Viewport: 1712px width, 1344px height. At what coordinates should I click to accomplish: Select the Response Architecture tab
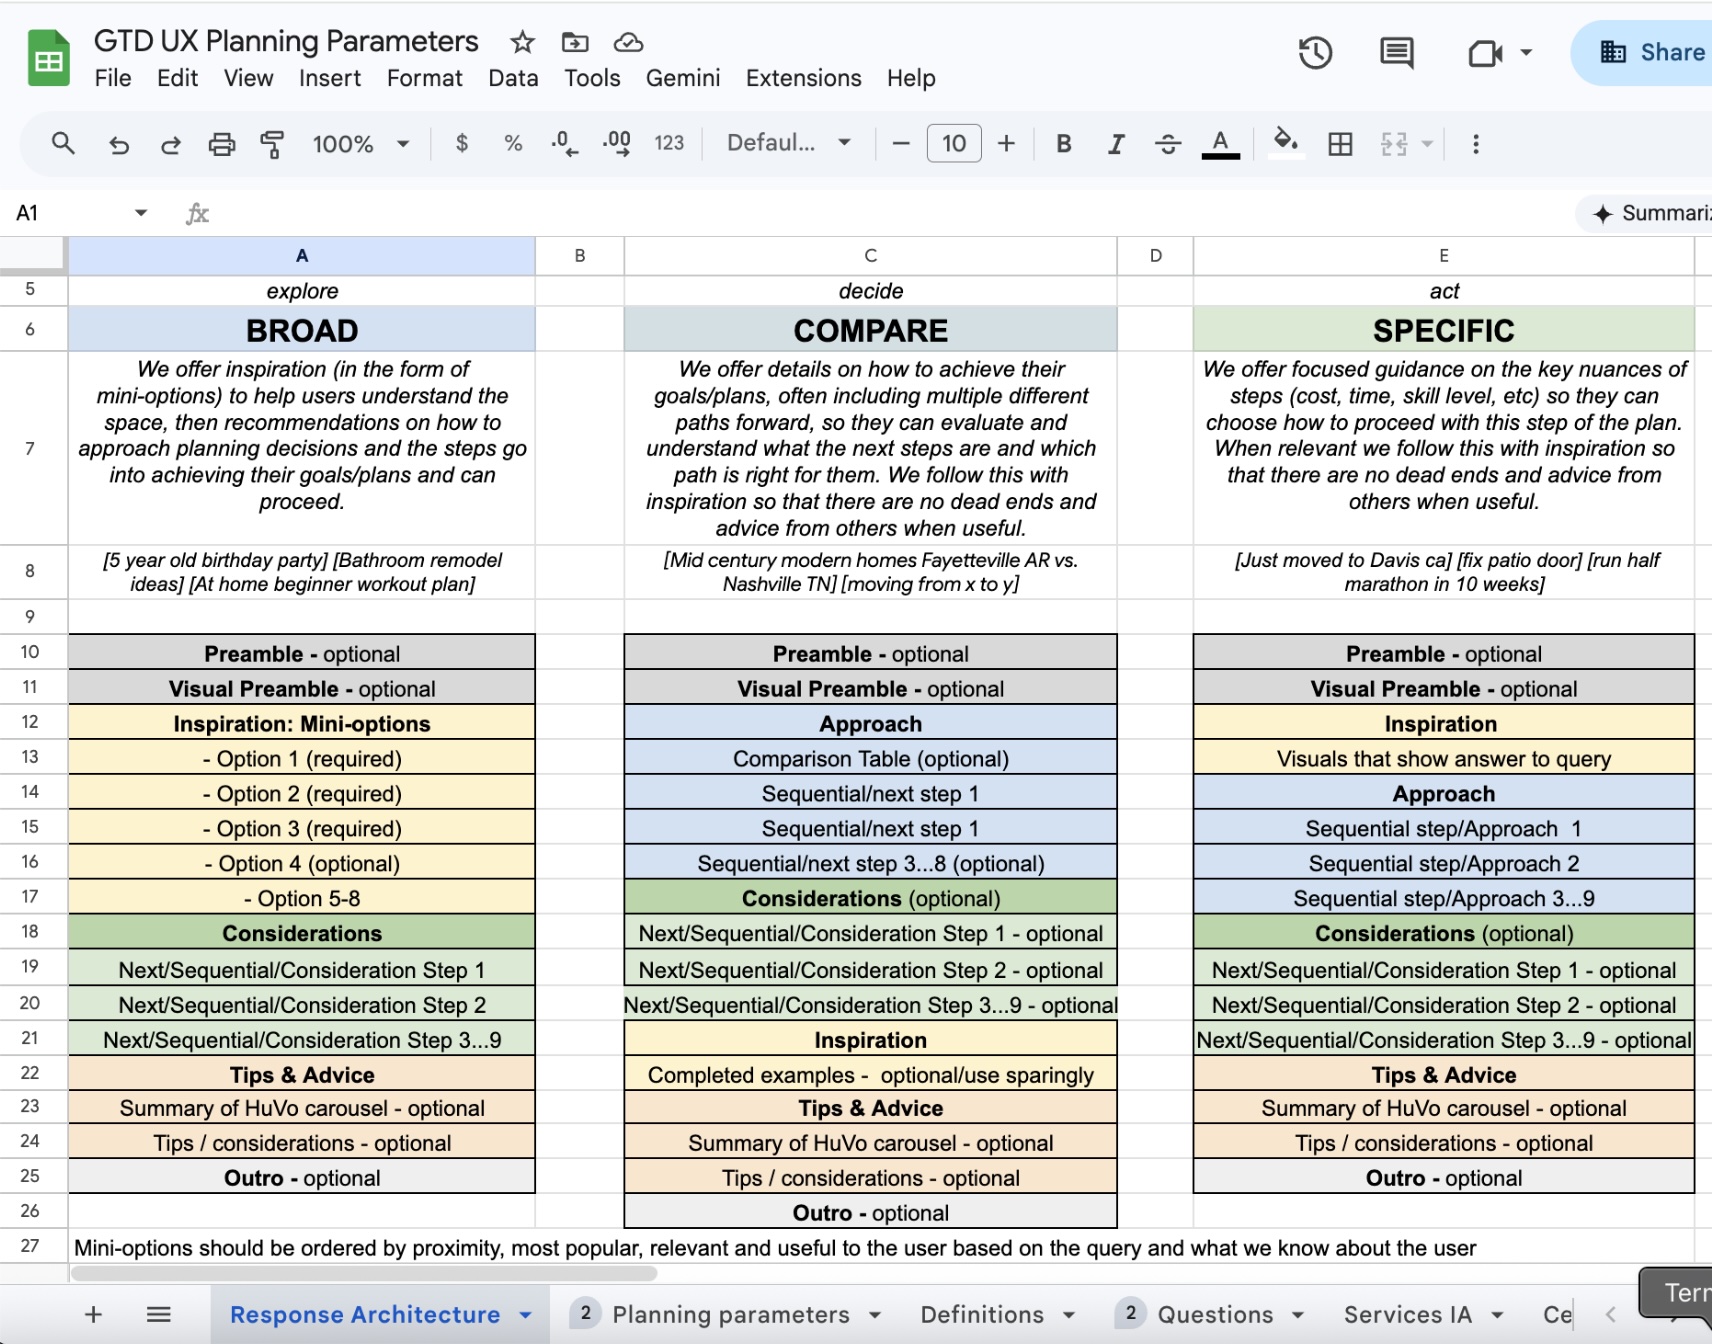click(365, 1314)
